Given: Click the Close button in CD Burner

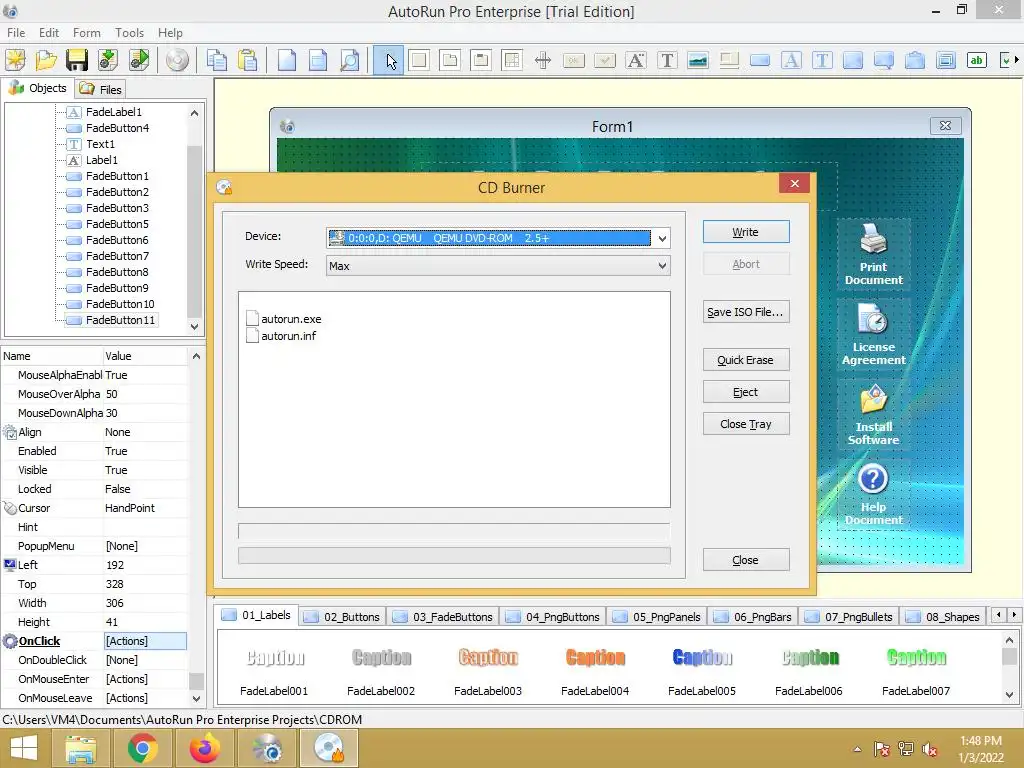Looking at the screenshot, I should point(746,560).
